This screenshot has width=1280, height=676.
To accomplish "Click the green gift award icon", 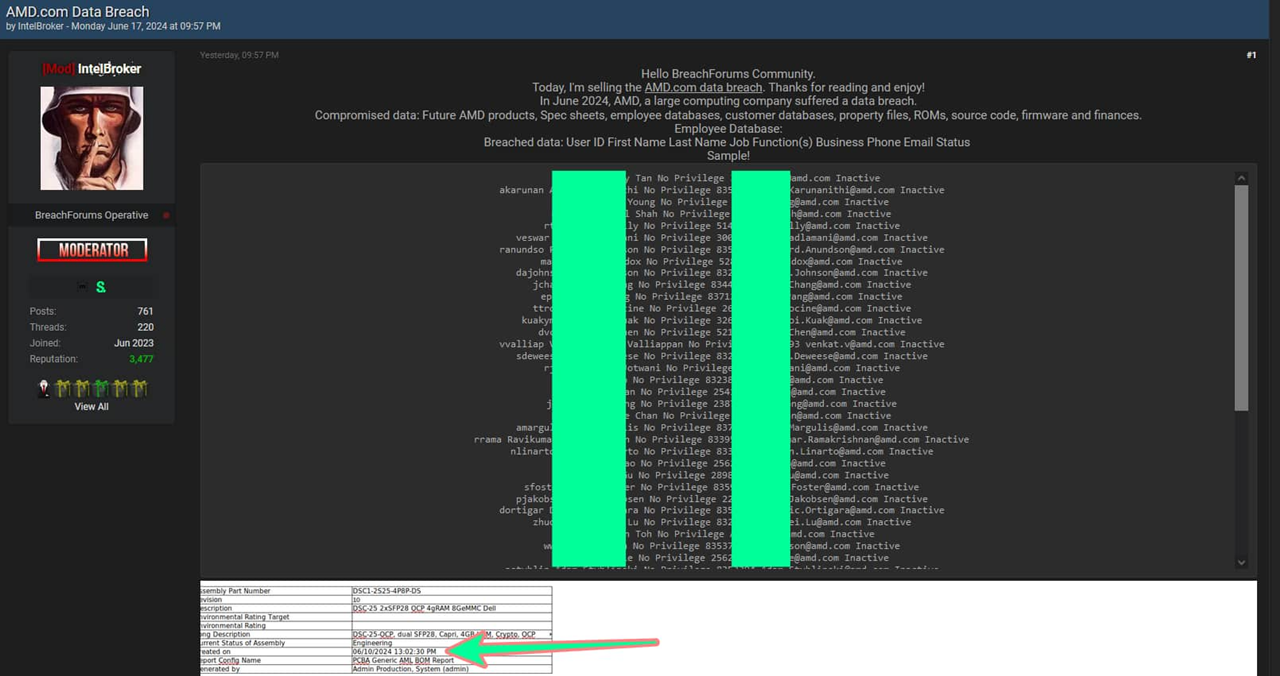I will pos(100,389).
